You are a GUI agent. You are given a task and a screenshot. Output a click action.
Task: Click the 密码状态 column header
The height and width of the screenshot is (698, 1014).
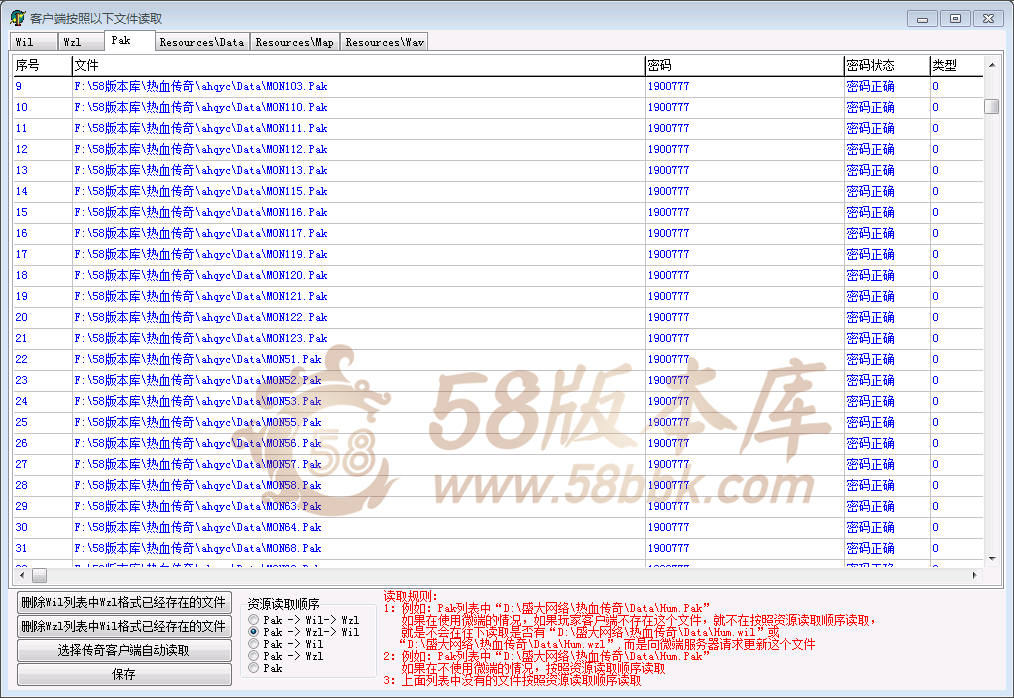pyautogui.click(x=887, y=65)
